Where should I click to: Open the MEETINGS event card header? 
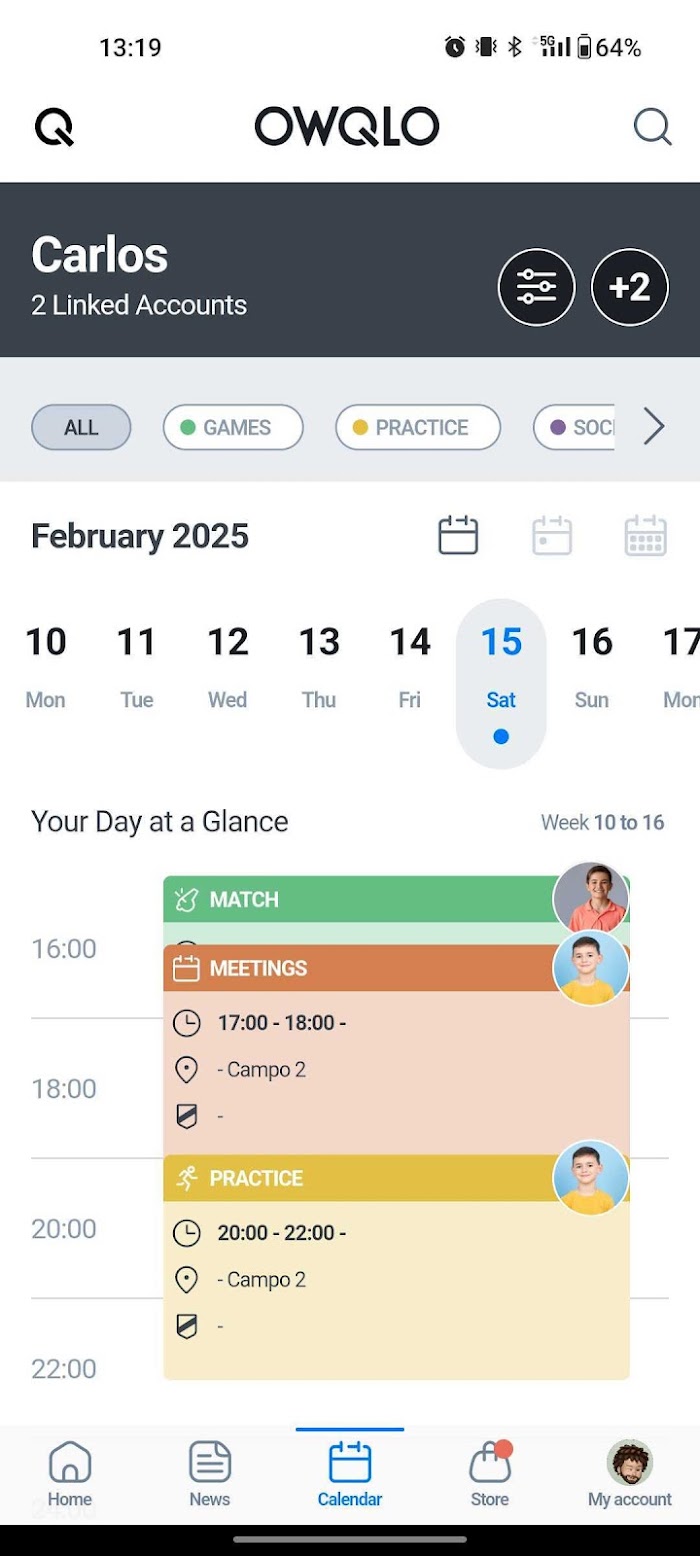360,968
